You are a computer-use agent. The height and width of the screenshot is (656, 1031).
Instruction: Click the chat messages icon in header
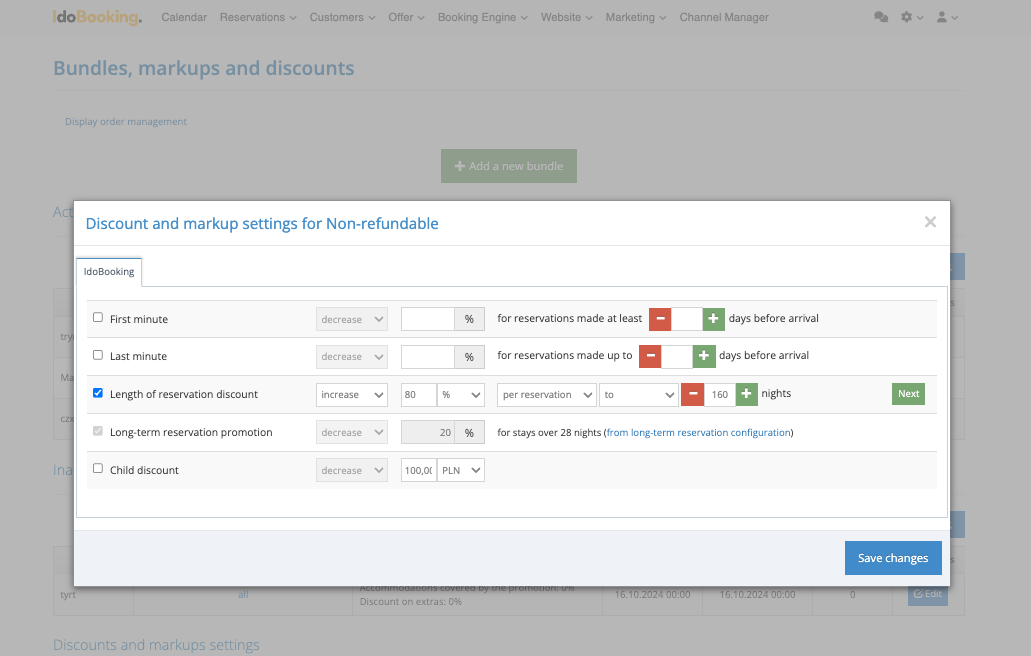point(880,17)
